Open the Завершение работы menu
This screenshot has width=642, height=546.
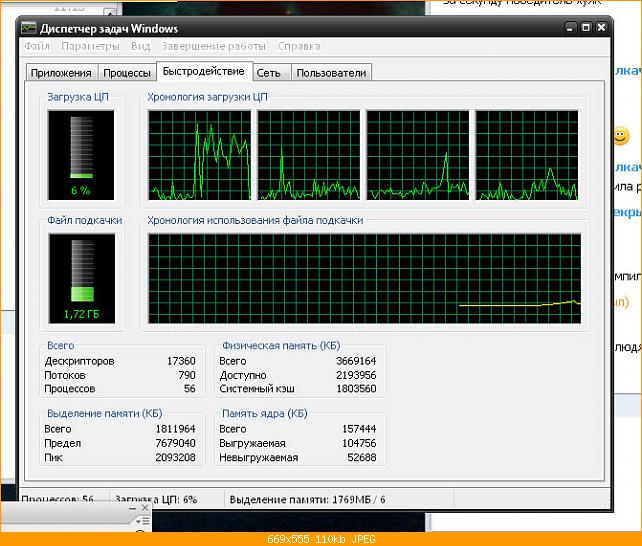(213, 46)
